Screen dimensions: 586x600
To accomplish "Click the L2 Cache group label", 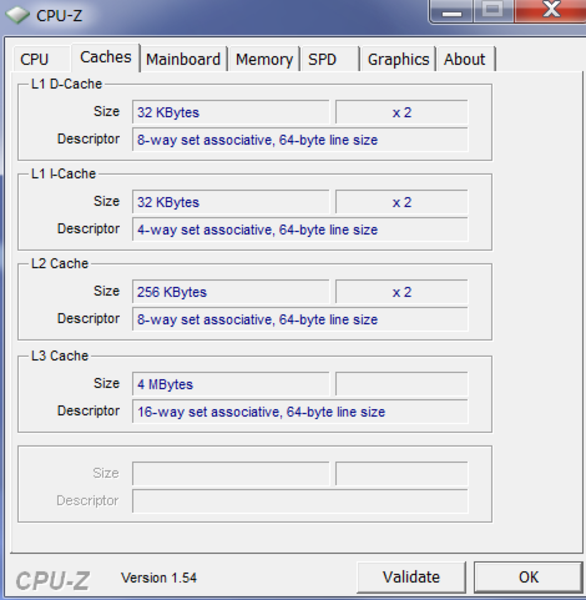I will pos(60,264).
